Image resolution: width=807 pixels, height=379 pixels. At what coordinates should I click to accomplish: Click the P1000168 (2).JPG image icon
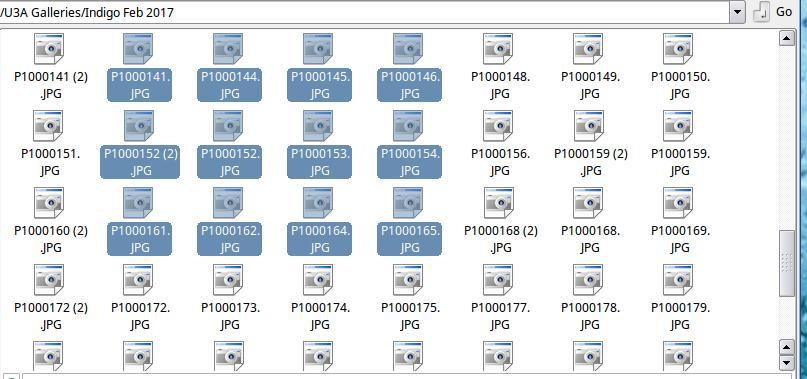pyautogui.click(x=499, y=203)
